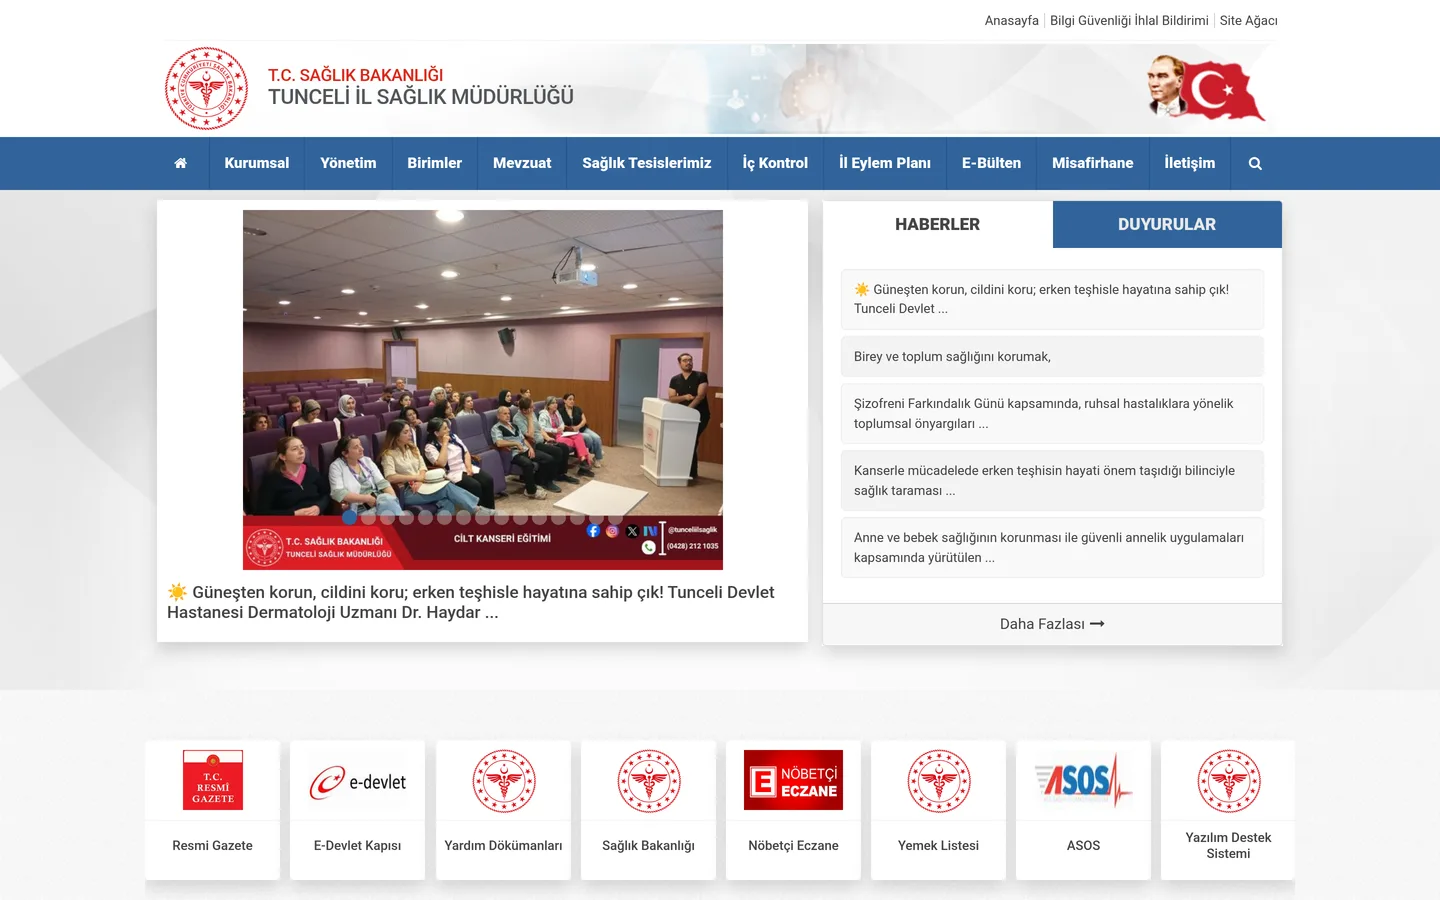The height and width of the screenshot is (900, 1440).
Task: Open the İç Kontrol menu item
Action: pyautogui.click(x=775, y=163)
